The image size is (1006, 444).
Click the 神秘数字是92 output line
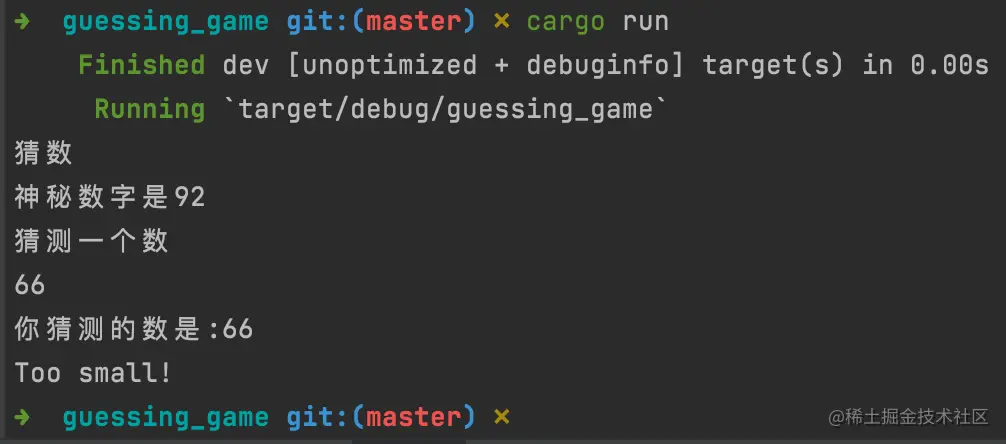point(110,198)
